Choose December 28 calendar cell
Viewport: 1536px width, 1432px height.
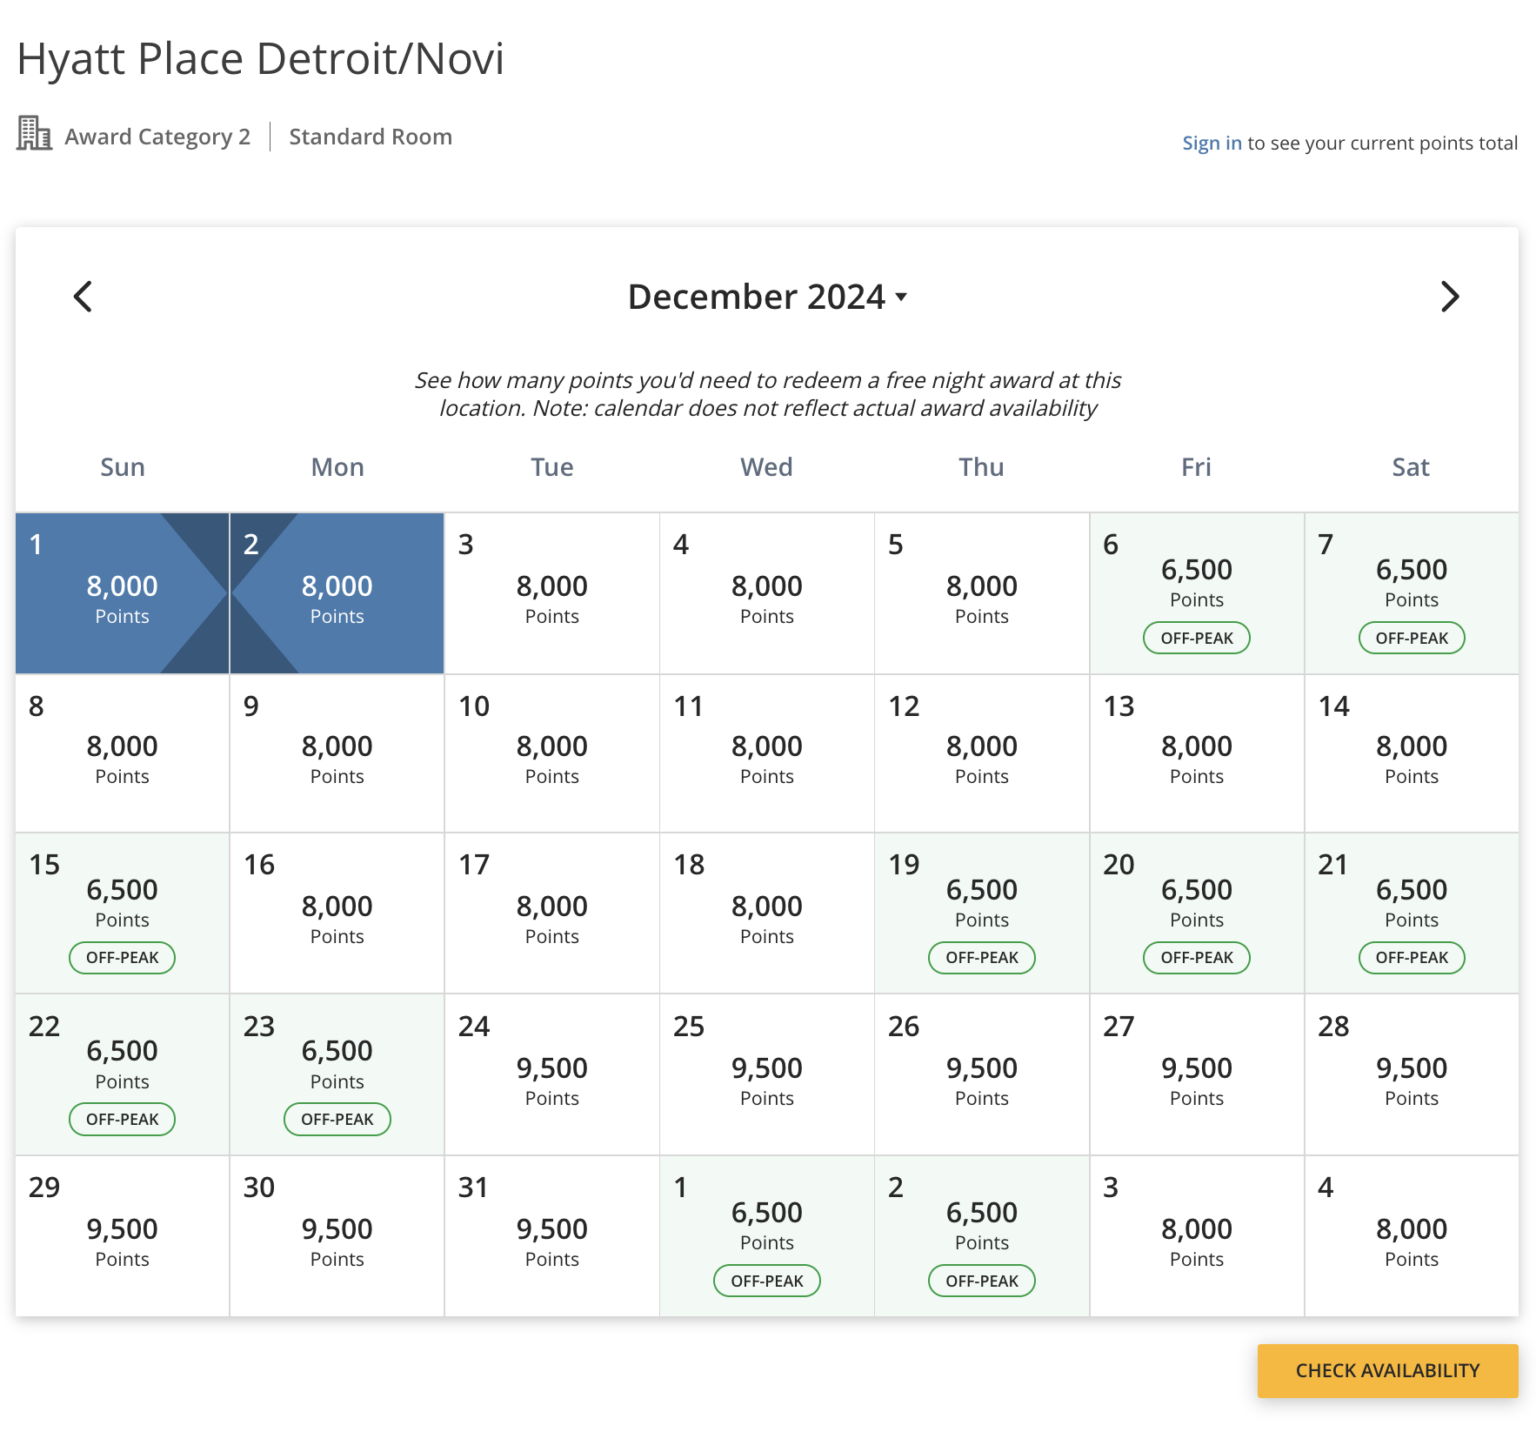pos(1411,1075)
